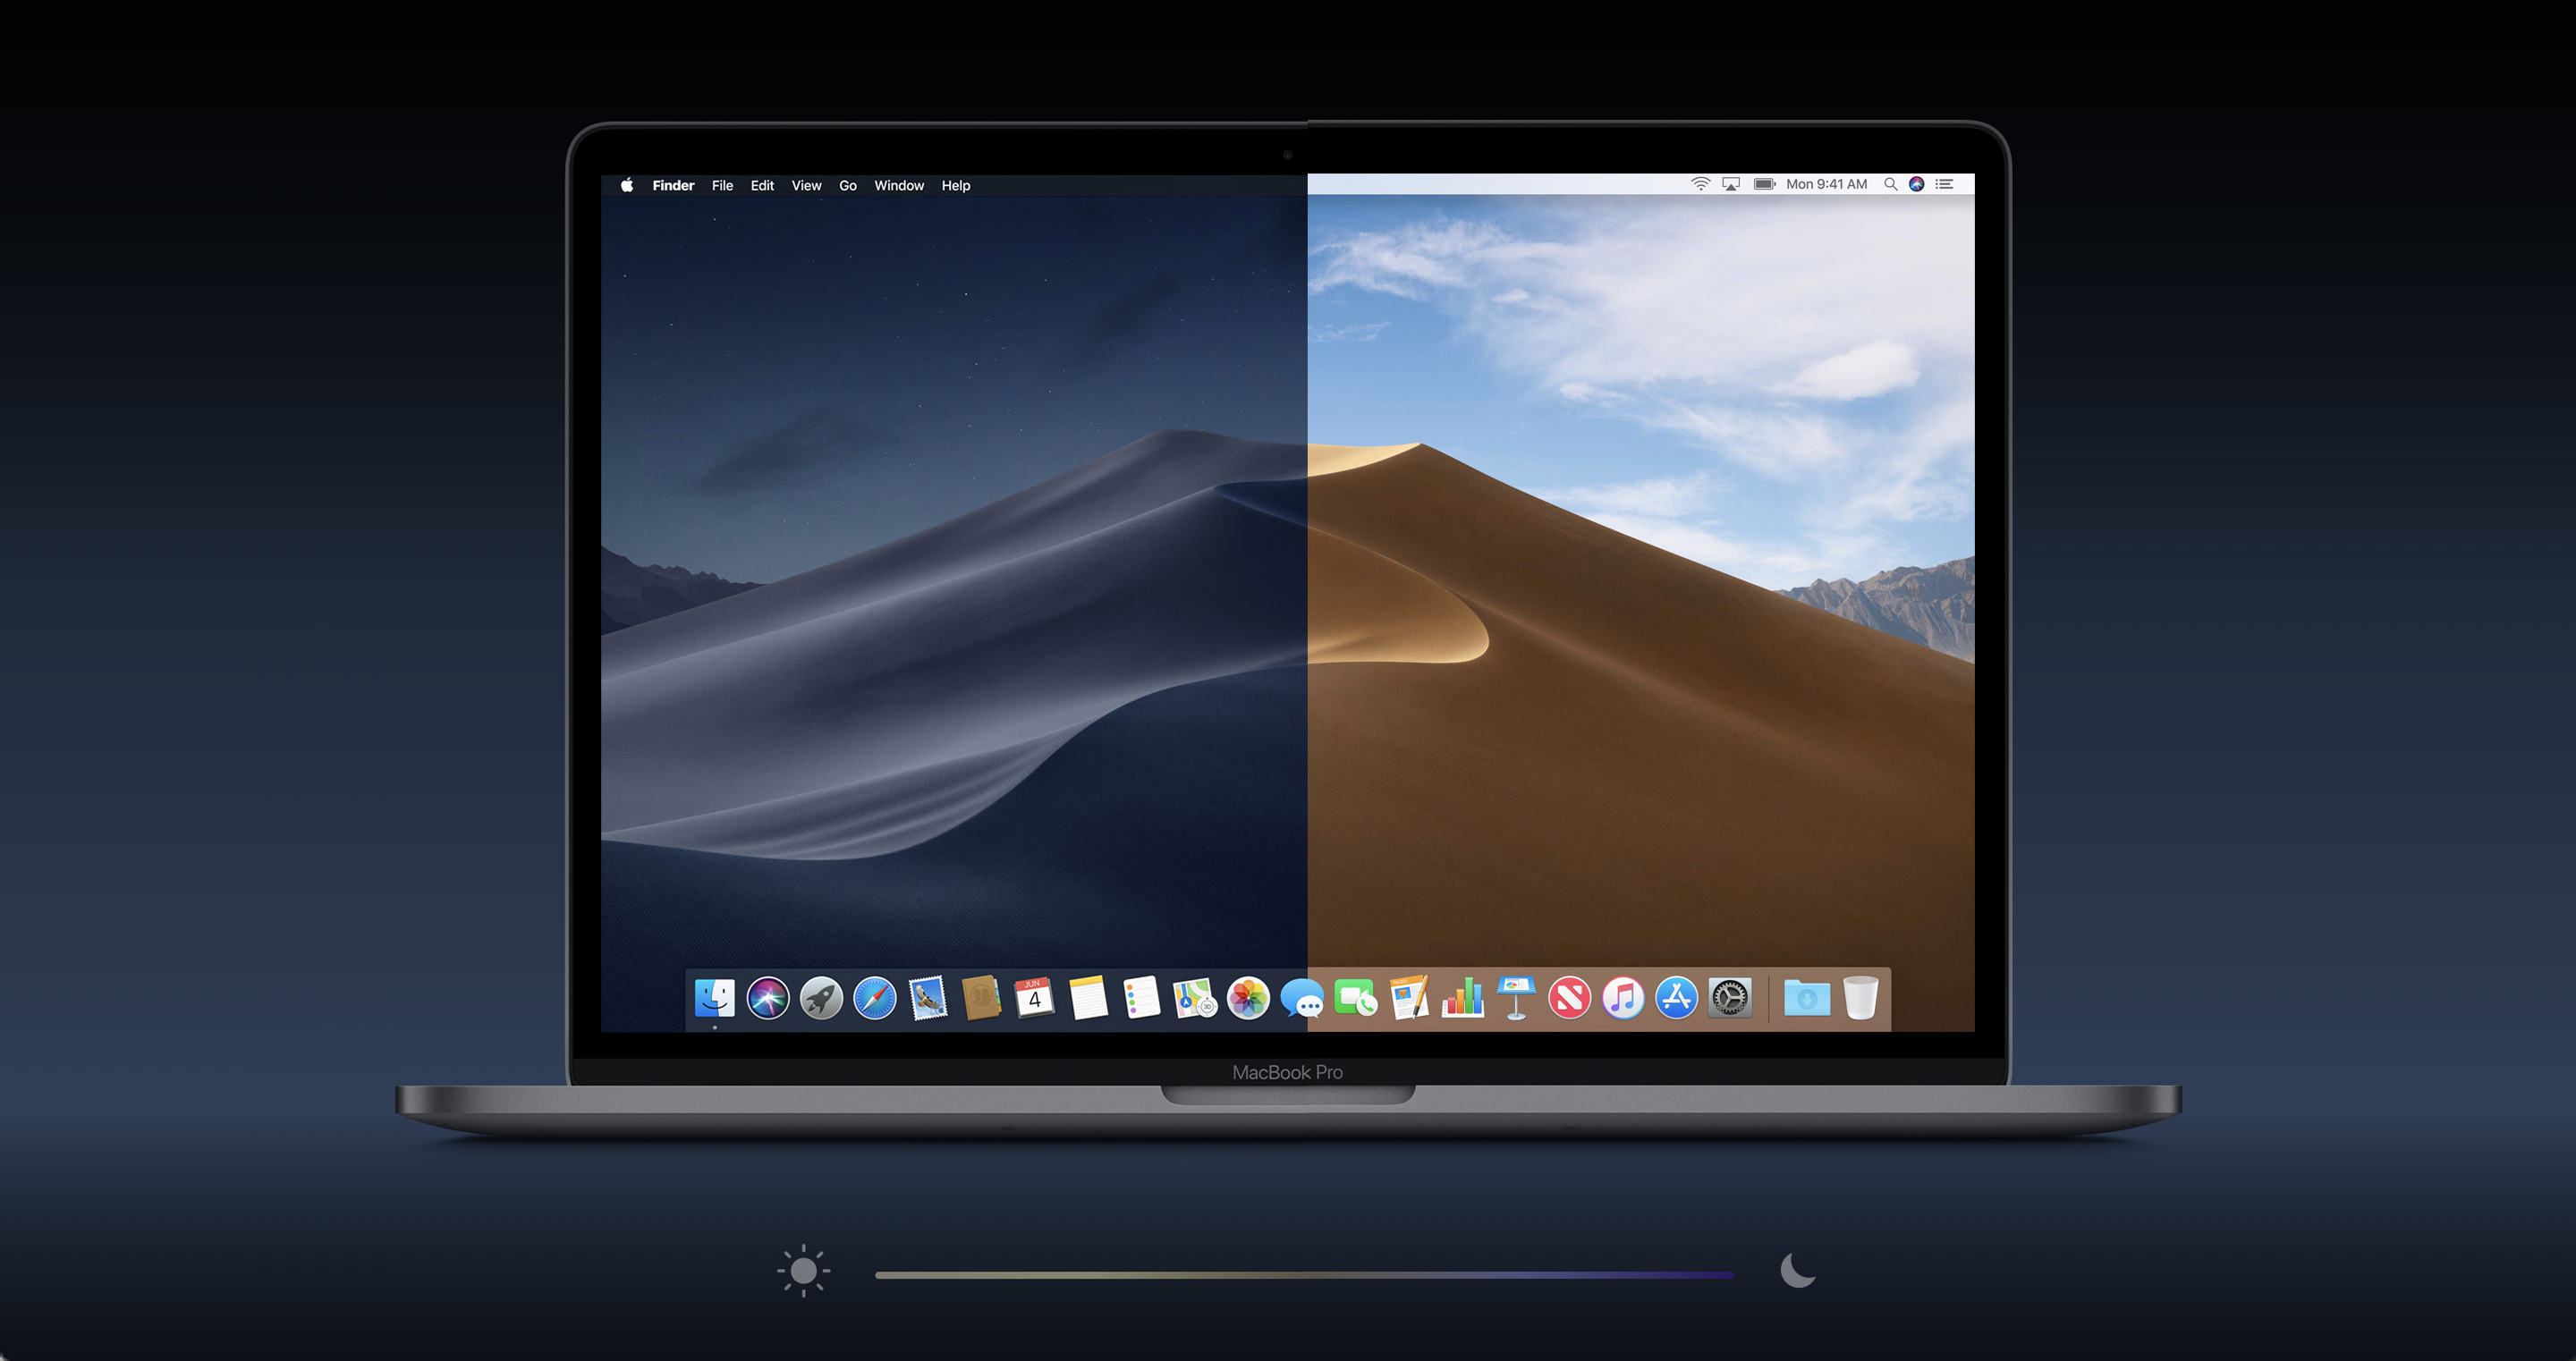Viewport: 2576px width, 1361px height.
Task: Open Notes app in Dock
Action: [x=1088, y=998]
